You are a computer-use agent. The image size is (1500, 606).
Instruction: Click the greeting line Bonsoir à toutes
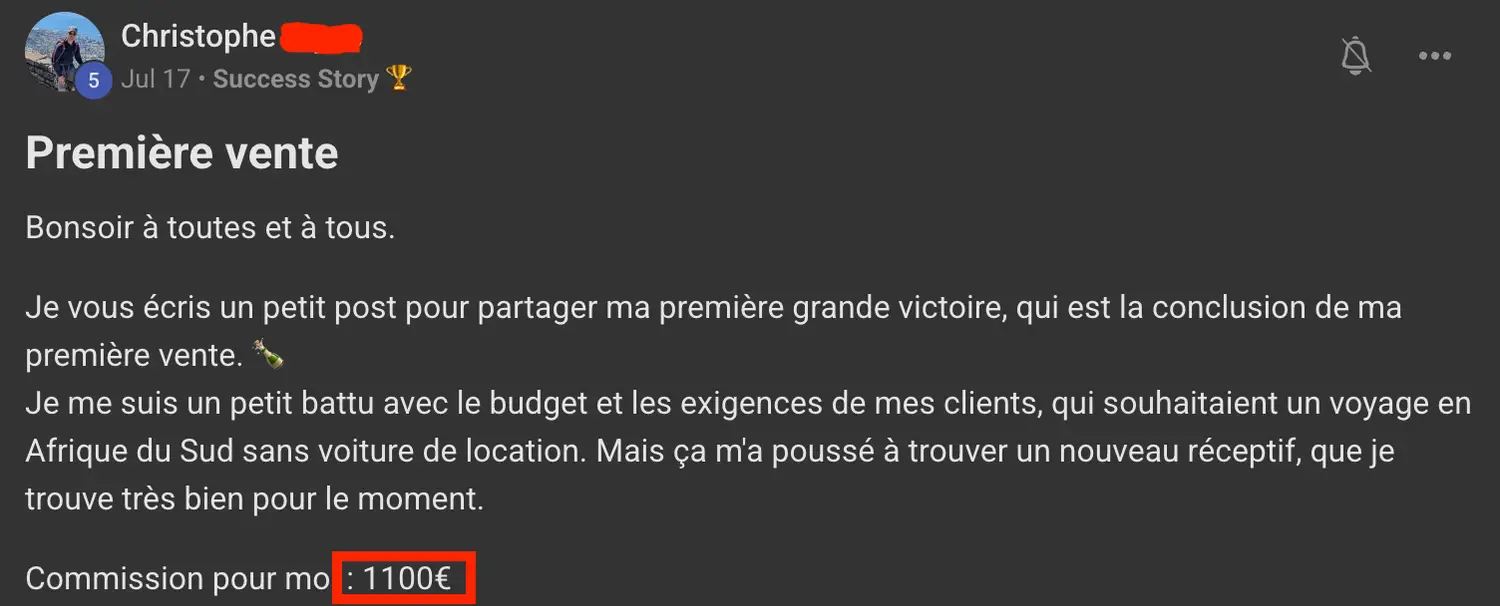(x=210, y=228)
